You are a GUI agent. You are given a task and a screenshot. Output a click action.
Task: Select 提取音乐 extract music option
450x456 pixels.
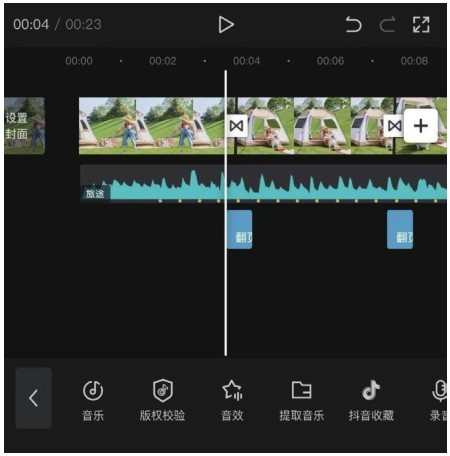(x=301, y=400)
